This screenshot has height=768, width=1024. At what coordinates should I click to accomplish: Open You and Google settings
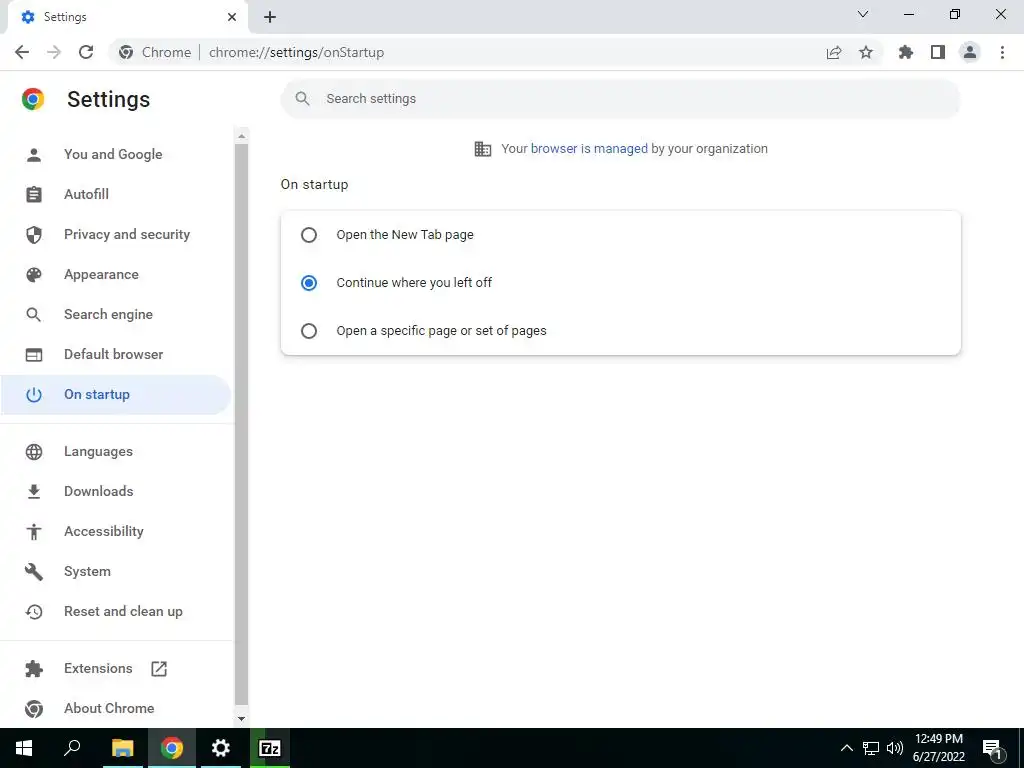(x=116, y=155)
